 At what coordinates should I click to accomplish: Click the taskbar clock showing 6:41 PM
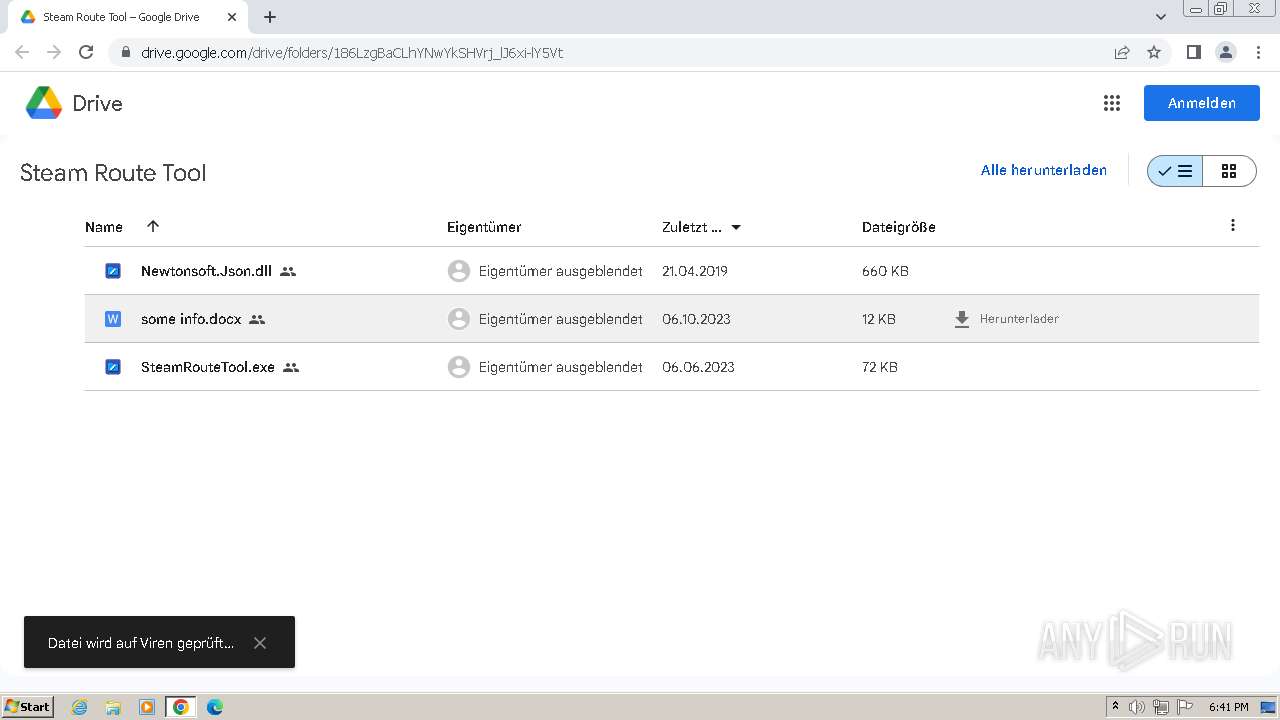pos(1228,707)
